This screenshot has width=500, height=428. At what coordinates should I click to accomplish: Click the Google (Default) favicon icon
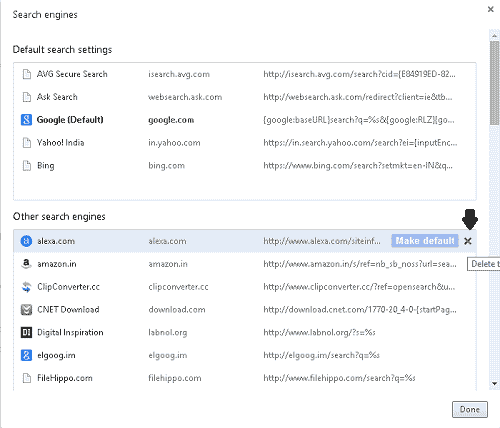click(x=26, y=120)
